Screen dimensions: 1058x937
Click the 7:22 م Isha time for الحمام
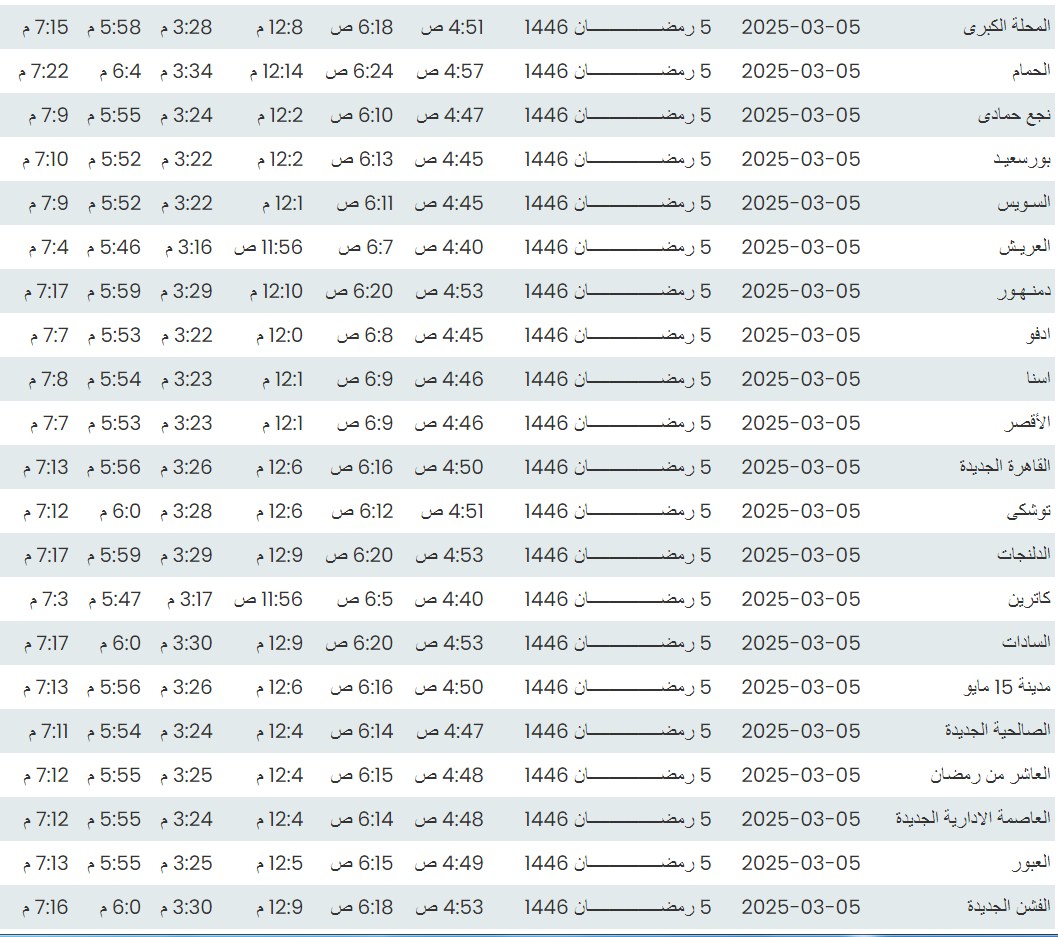pyautogui.click(x=45, y=72)
